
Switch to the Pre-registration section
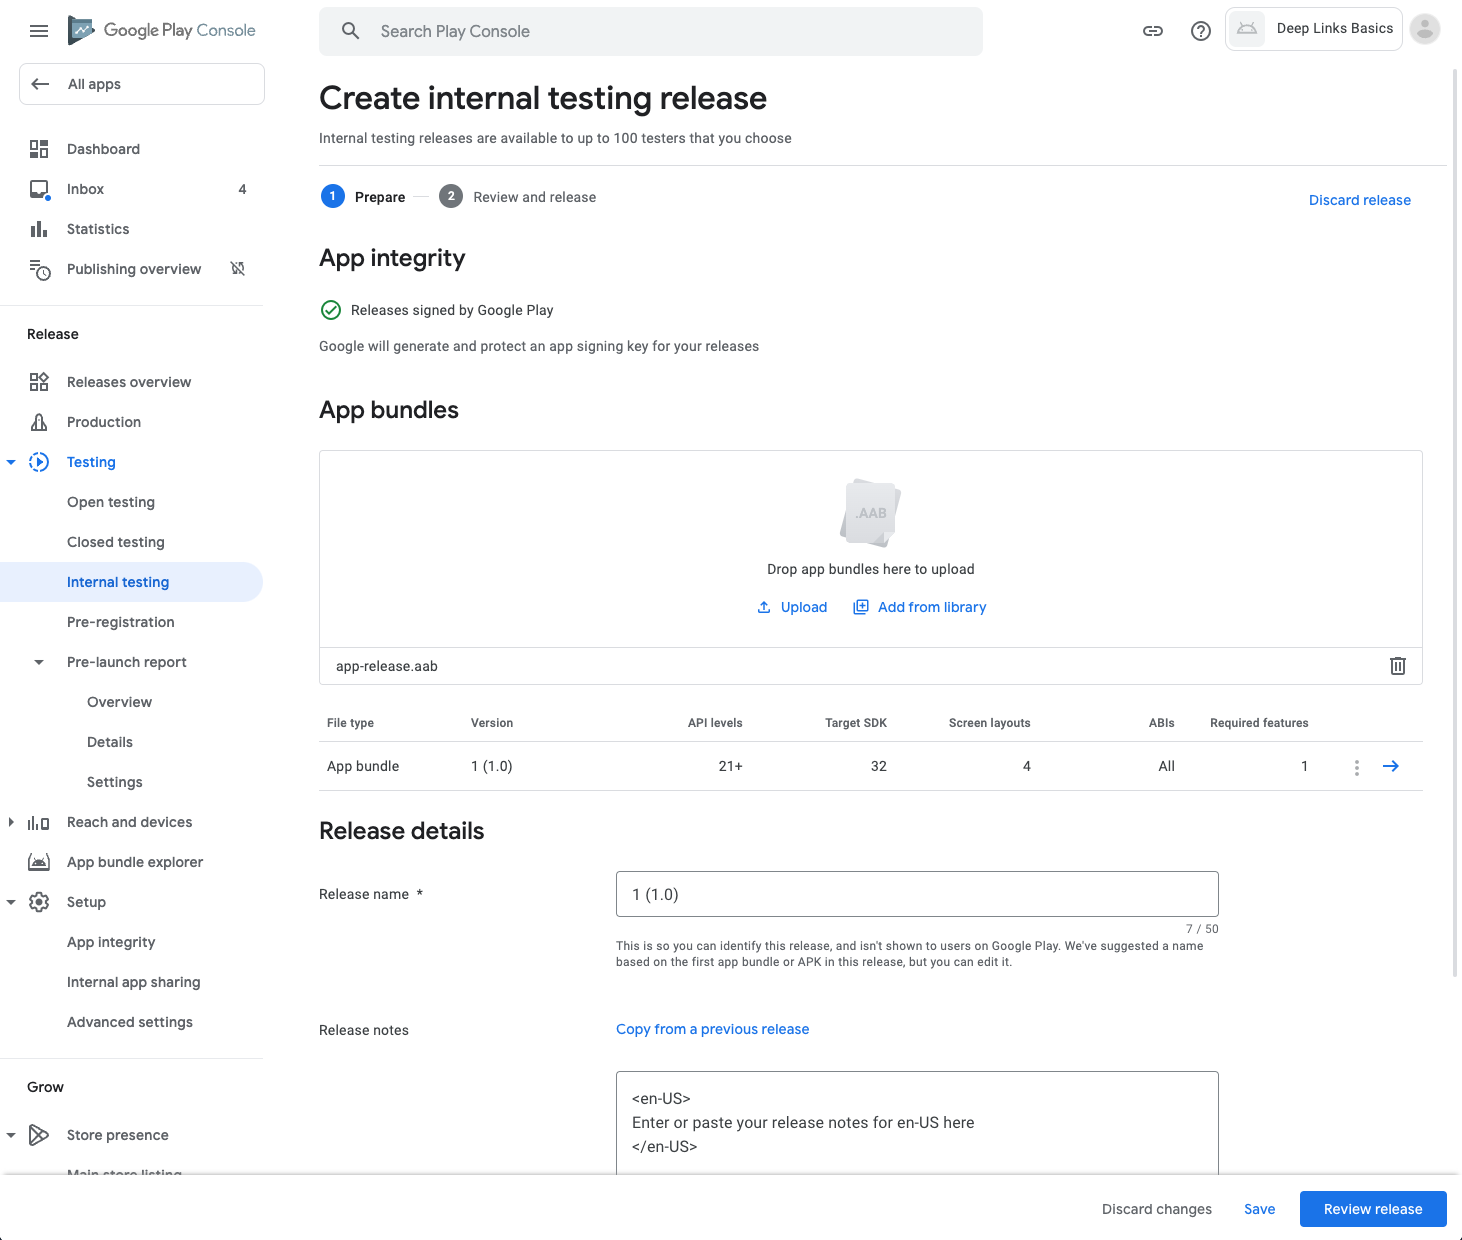120,621
